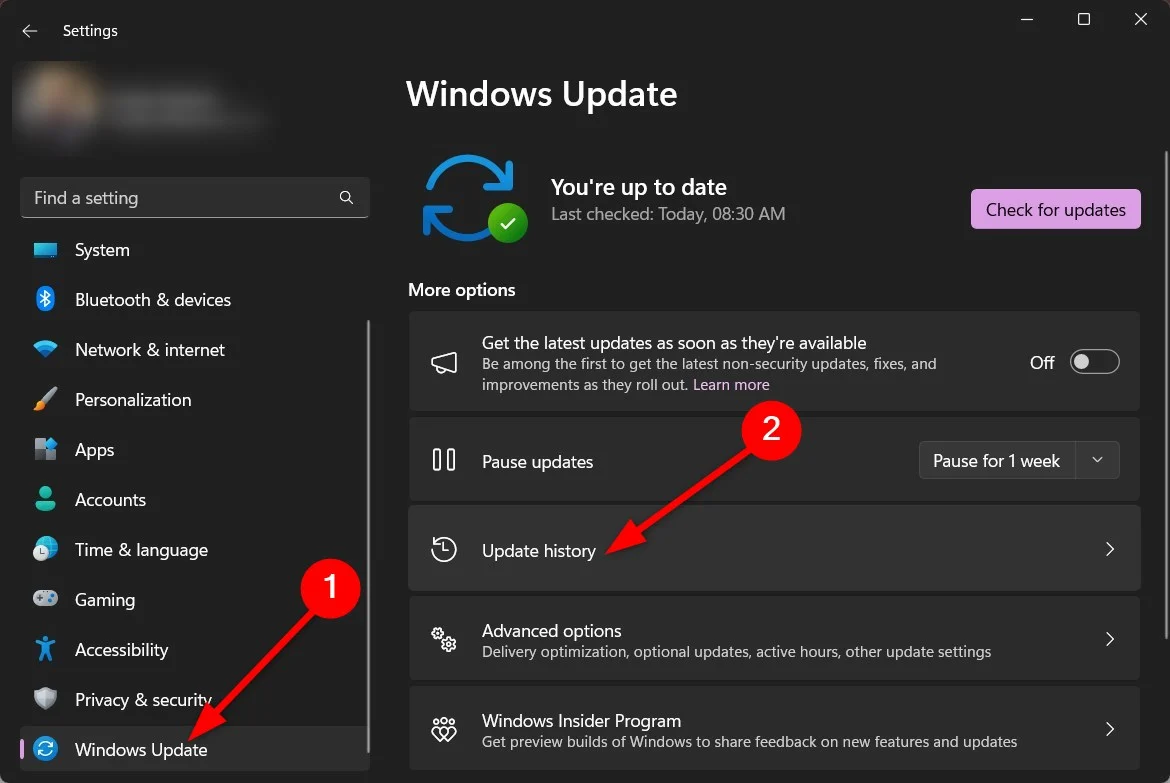This screenshot has height=783, width=1170.
Task: Open Update history
Action: (x=774, y=549)
